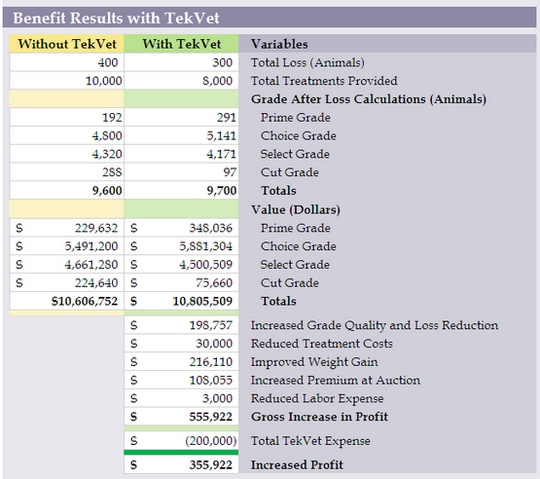The height and width of the screenshot is (479, 540).
Task: Select the 10,805,509 totals cell
Action: pos(181,301)
